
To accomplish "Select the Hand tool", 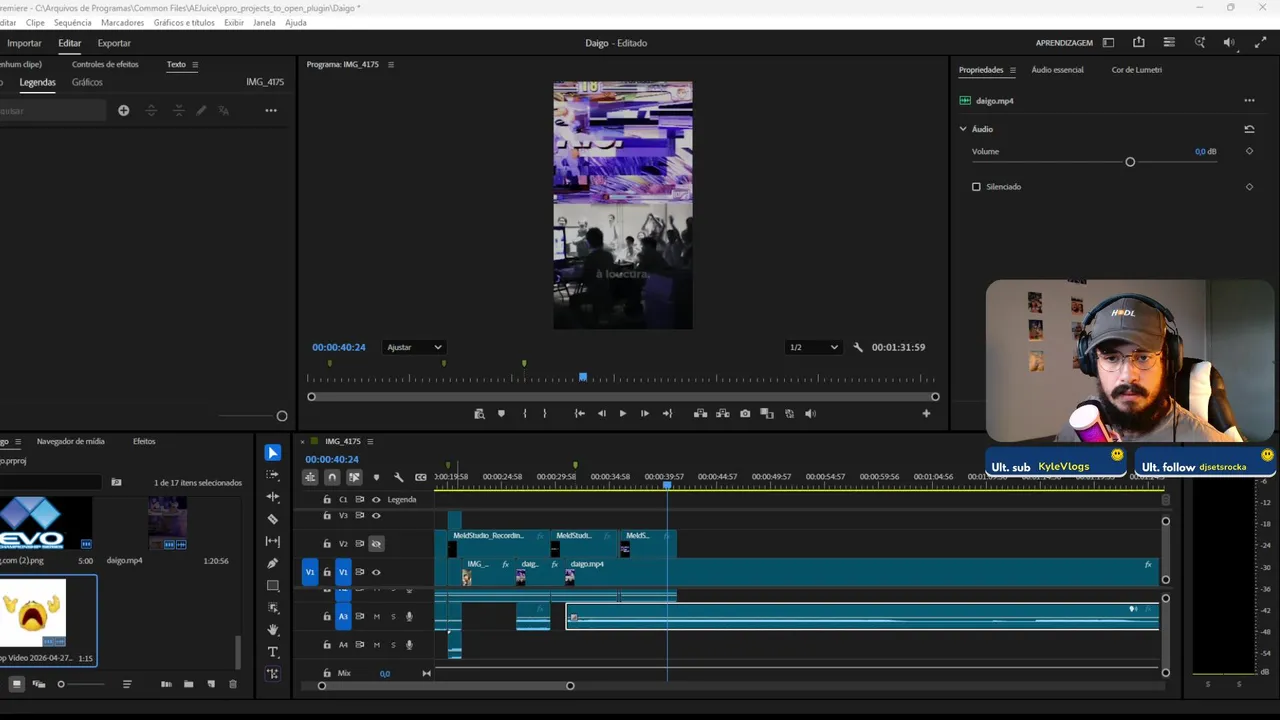I will (x=273, y=630).
